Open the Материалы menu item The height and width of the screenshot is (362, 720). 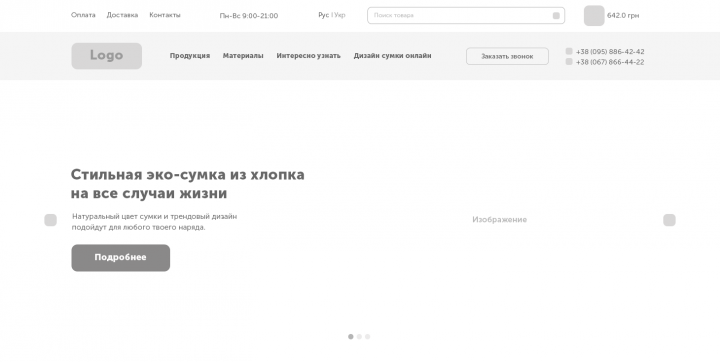(x=243, y=56)
